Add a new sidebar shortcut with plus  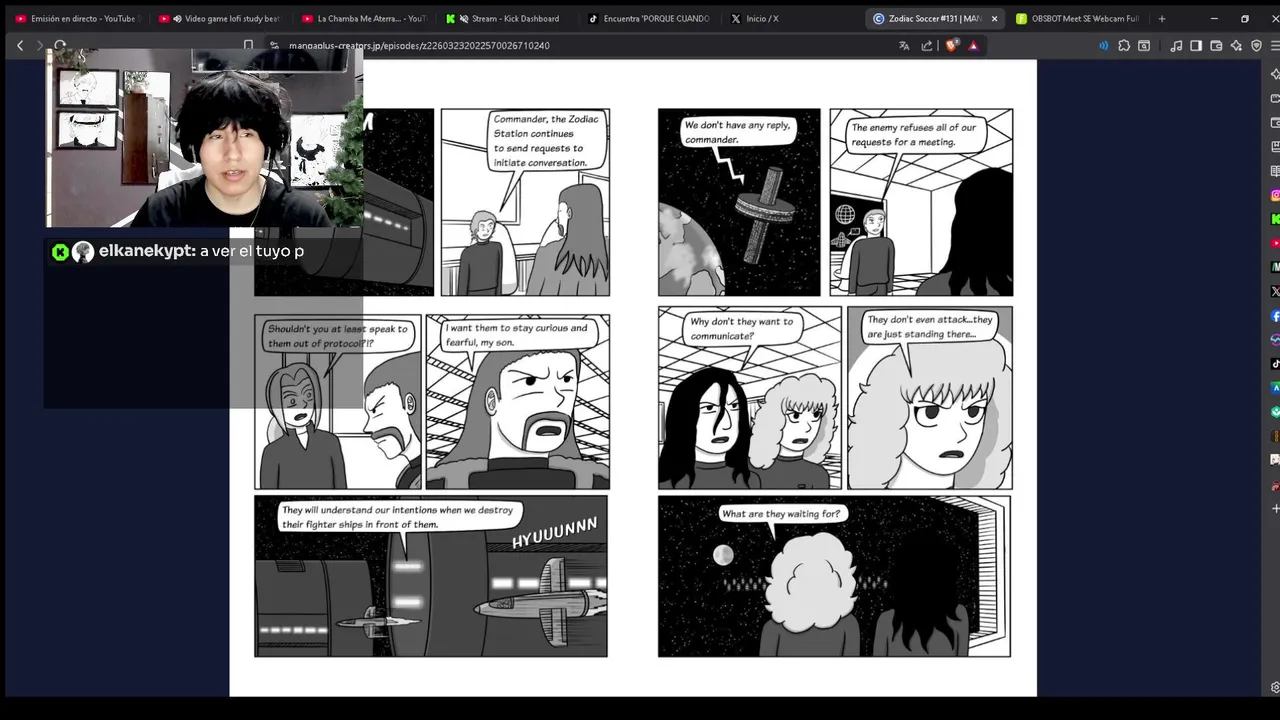[1275, 508]
